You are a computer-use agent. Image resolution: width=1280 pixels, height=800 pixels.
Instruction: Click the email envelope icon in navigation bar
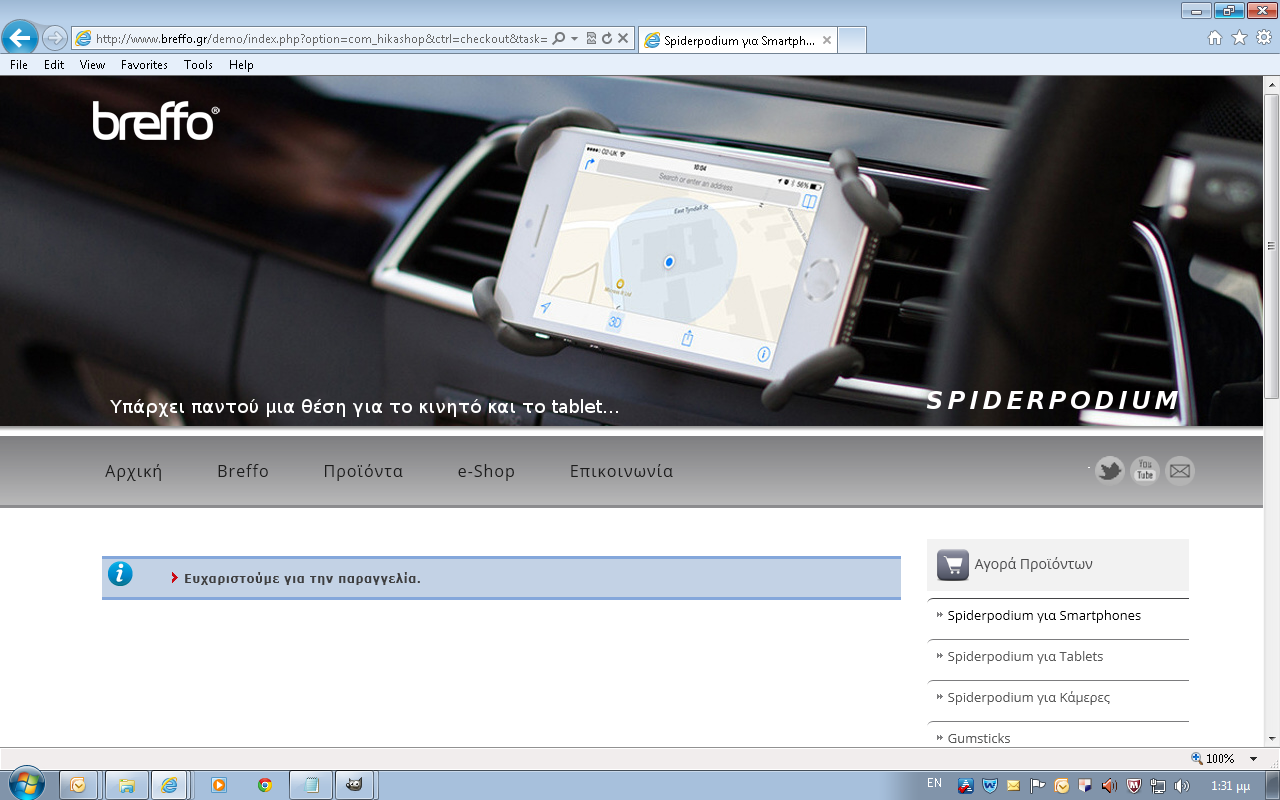click(x=1180, y=470)
